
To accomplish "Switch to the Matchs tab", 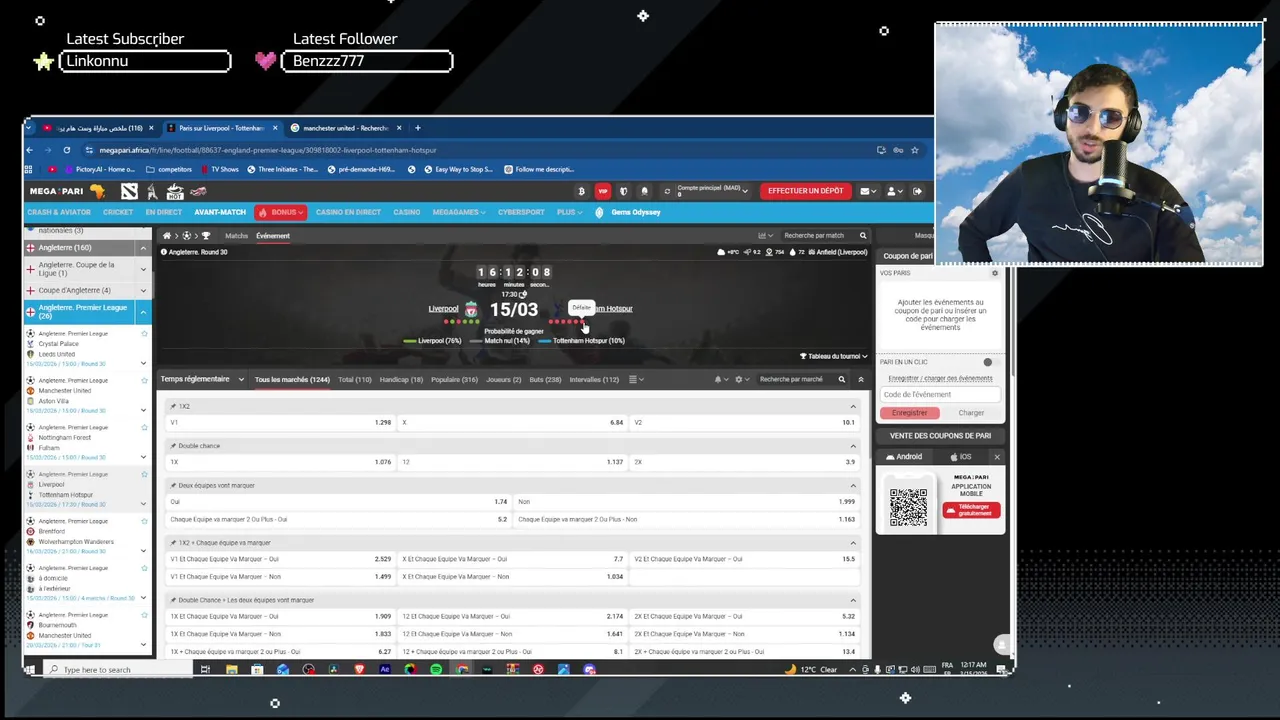I will point(236,236).
